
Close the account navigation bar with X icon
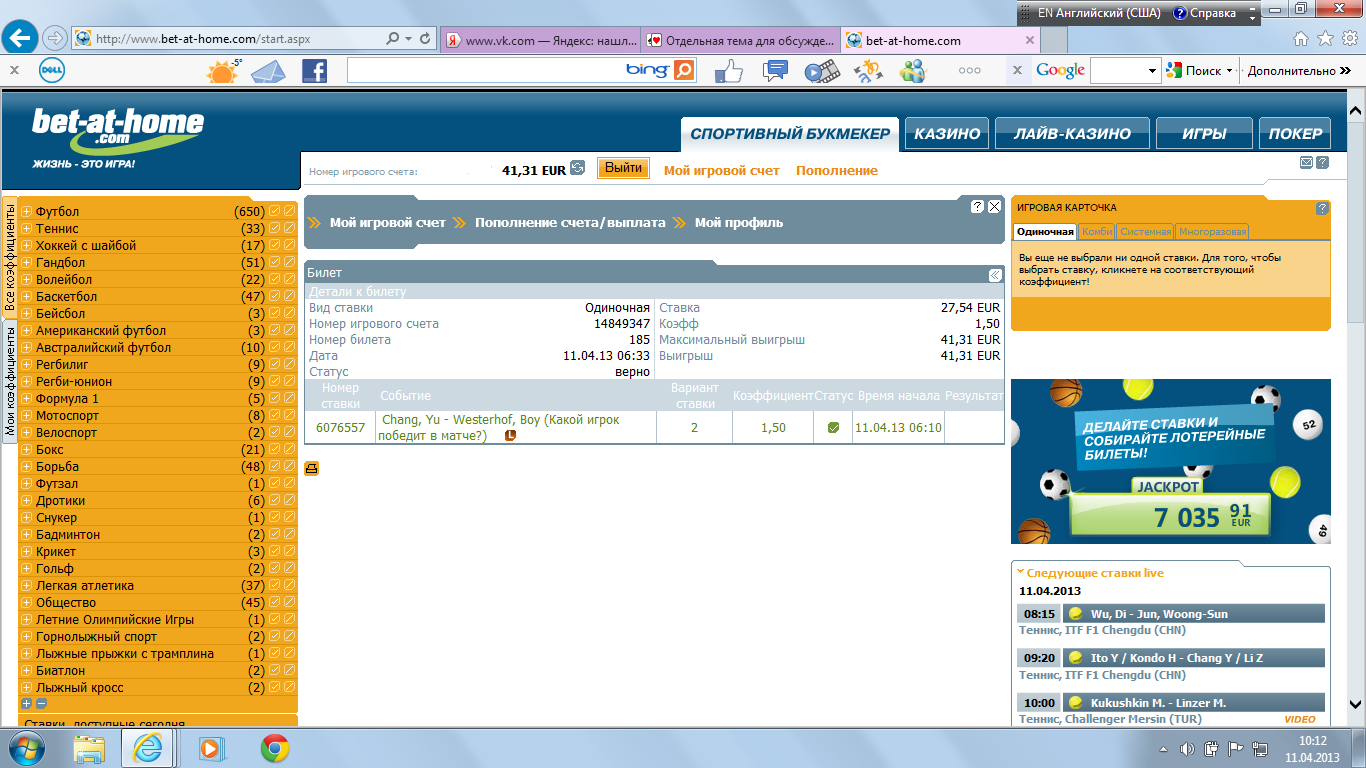tap(994, 207)
